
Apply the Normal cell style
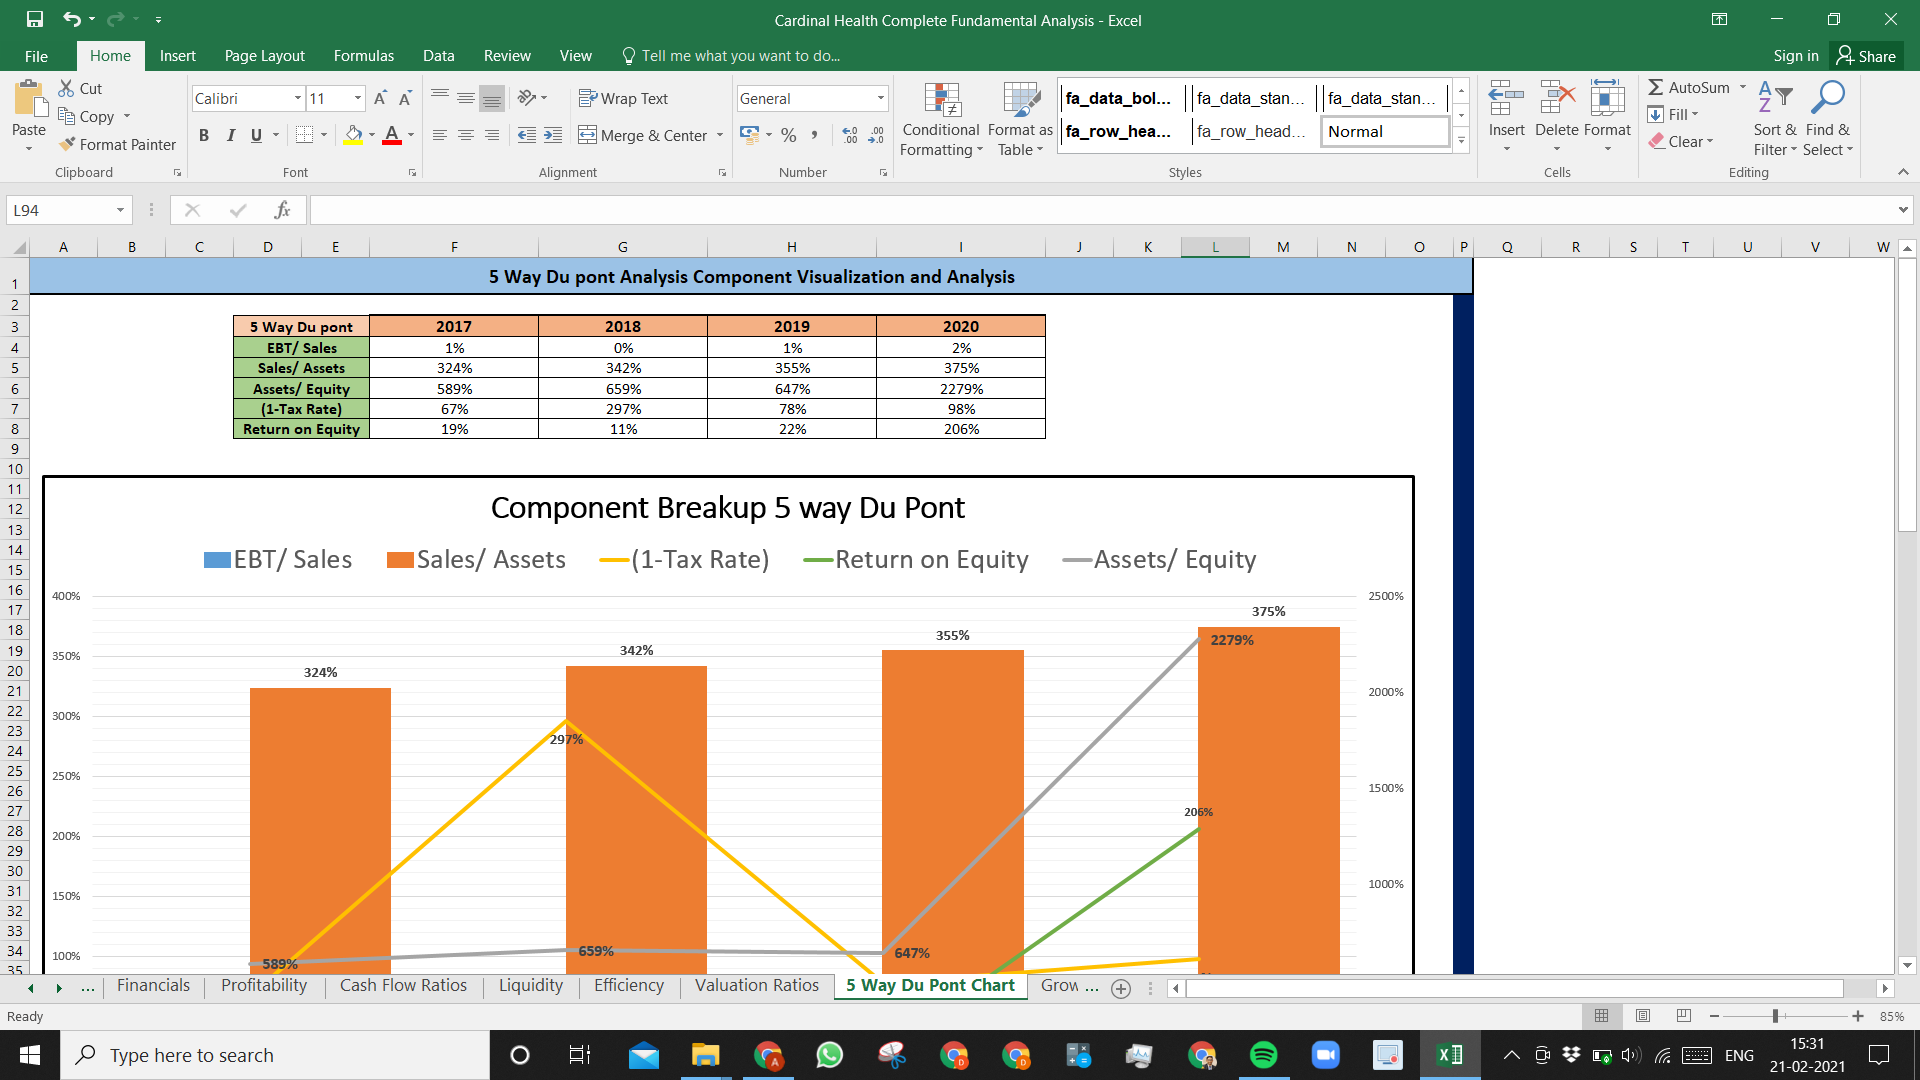tap(1385, 132)
